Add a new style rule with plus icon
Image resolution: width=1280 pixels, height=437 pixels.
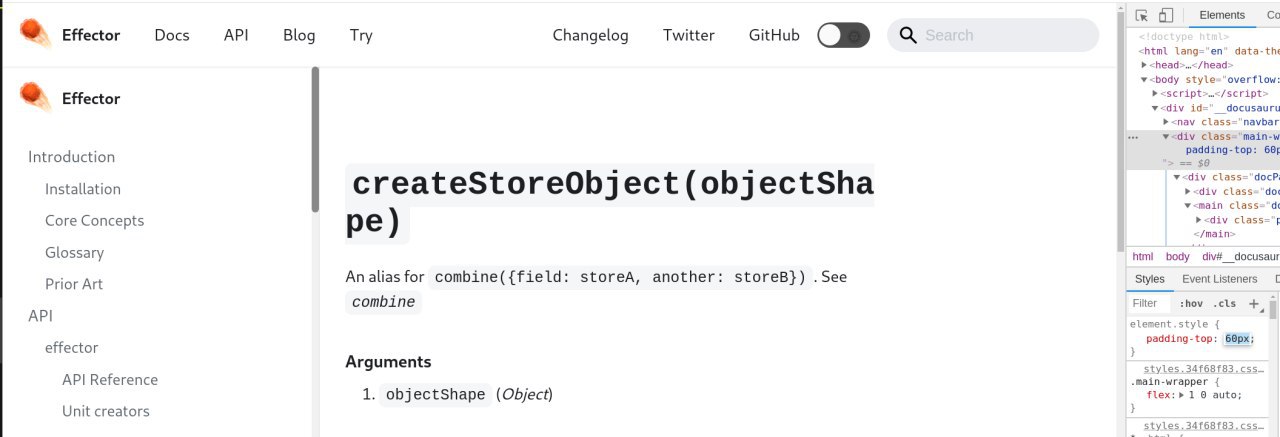click(x=1254, y=303)
